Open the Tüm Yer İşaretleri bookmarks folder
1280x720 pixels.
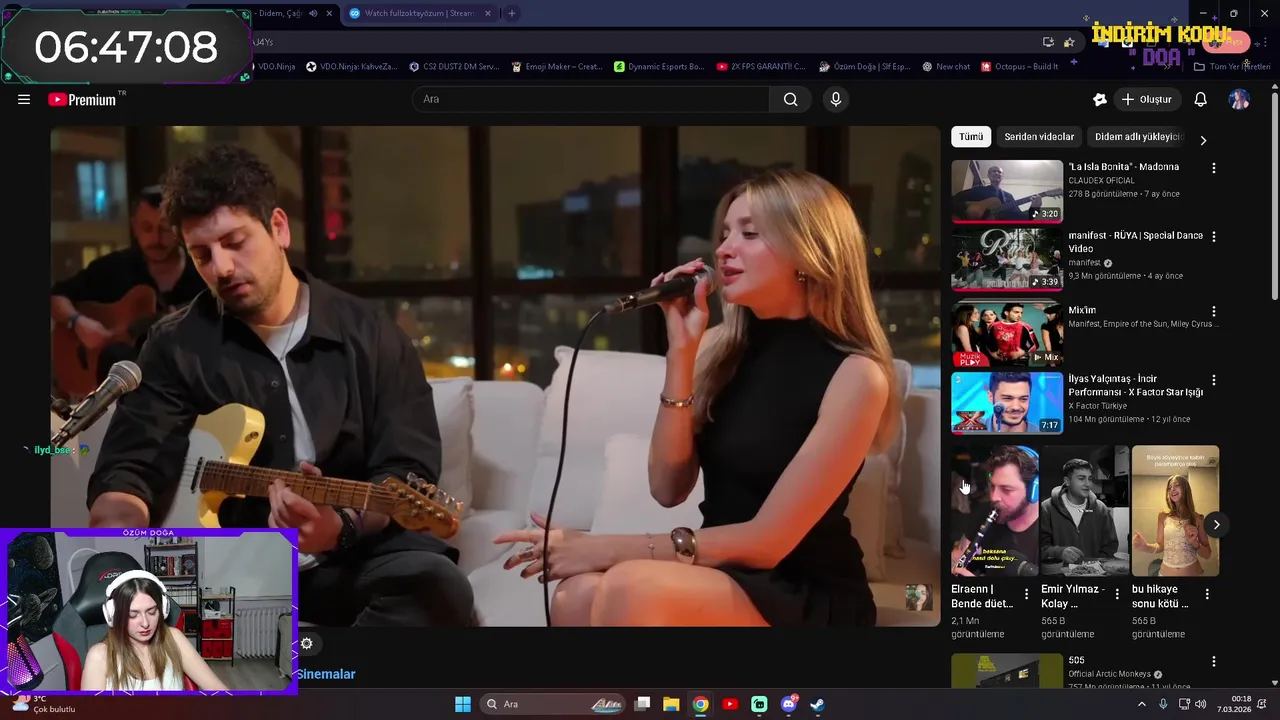(x=1232, y=67)
